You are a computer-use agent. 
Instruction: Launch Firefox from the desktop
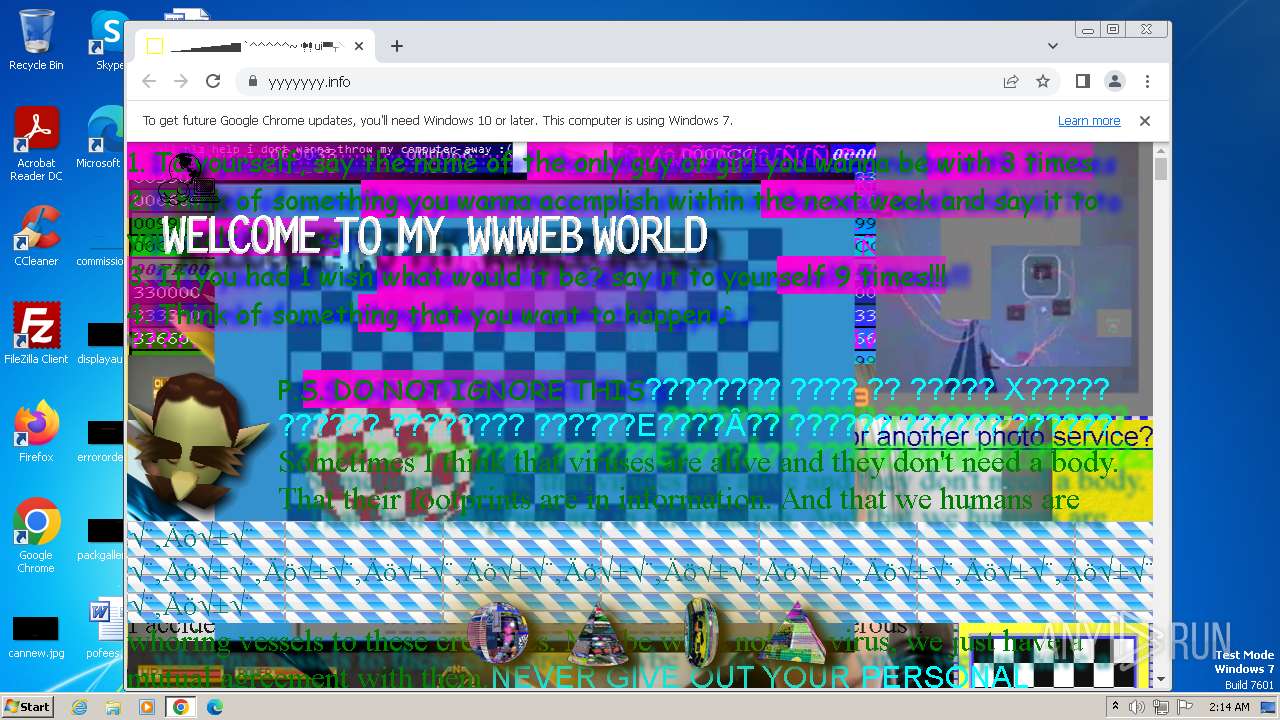pos(36,432)
